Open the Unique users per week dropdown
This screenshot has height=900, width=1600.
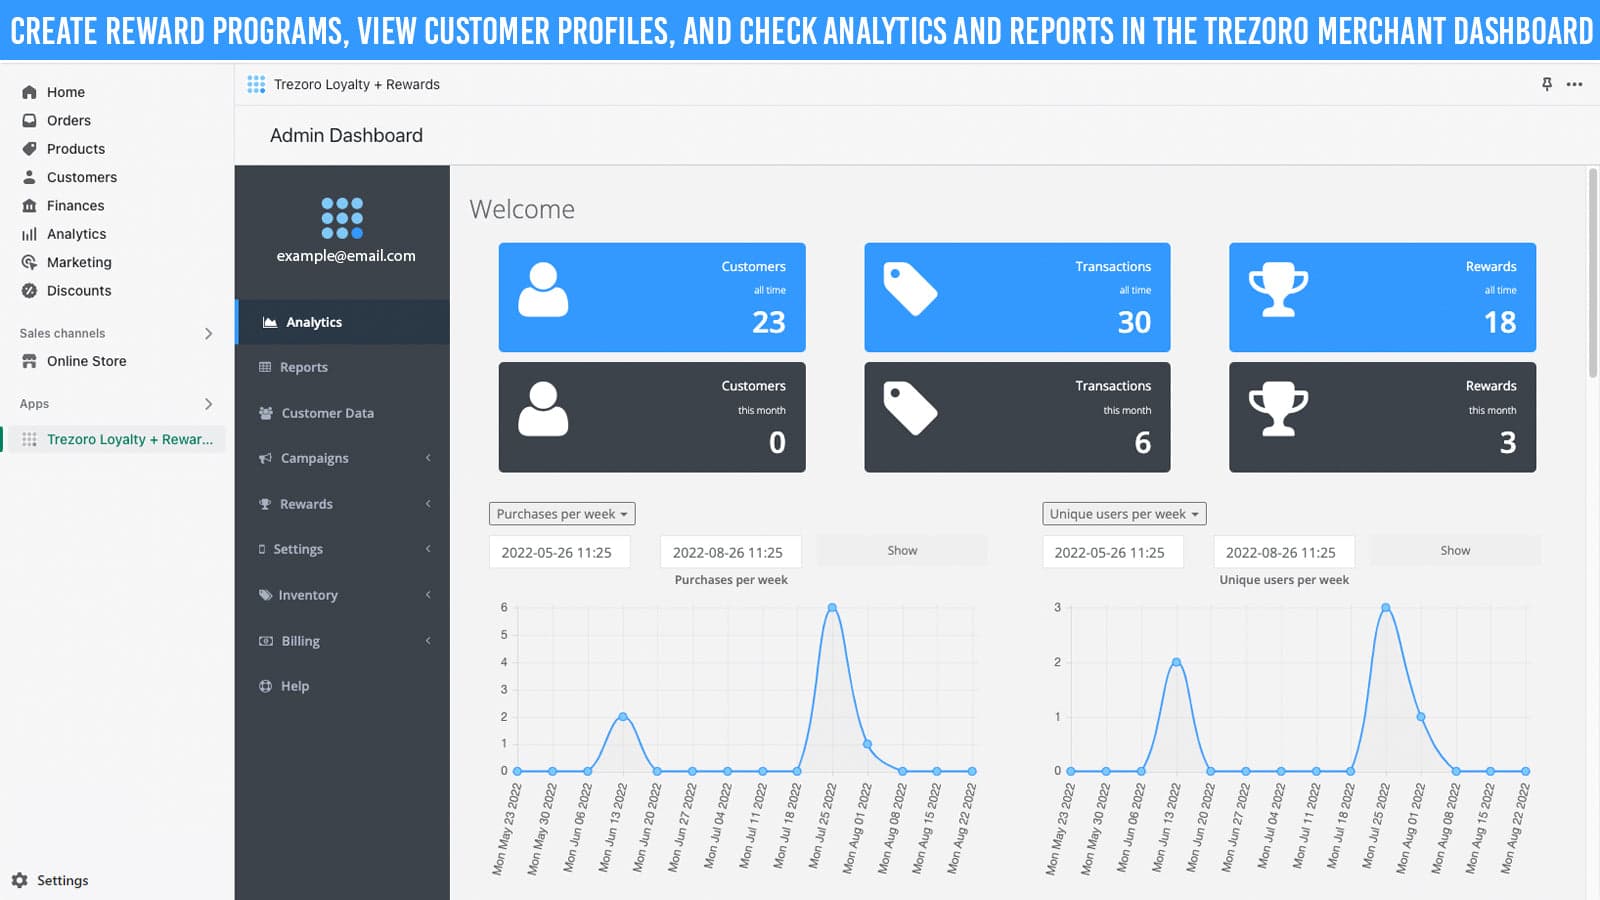pyautogui.click(x=1124, y=514)
